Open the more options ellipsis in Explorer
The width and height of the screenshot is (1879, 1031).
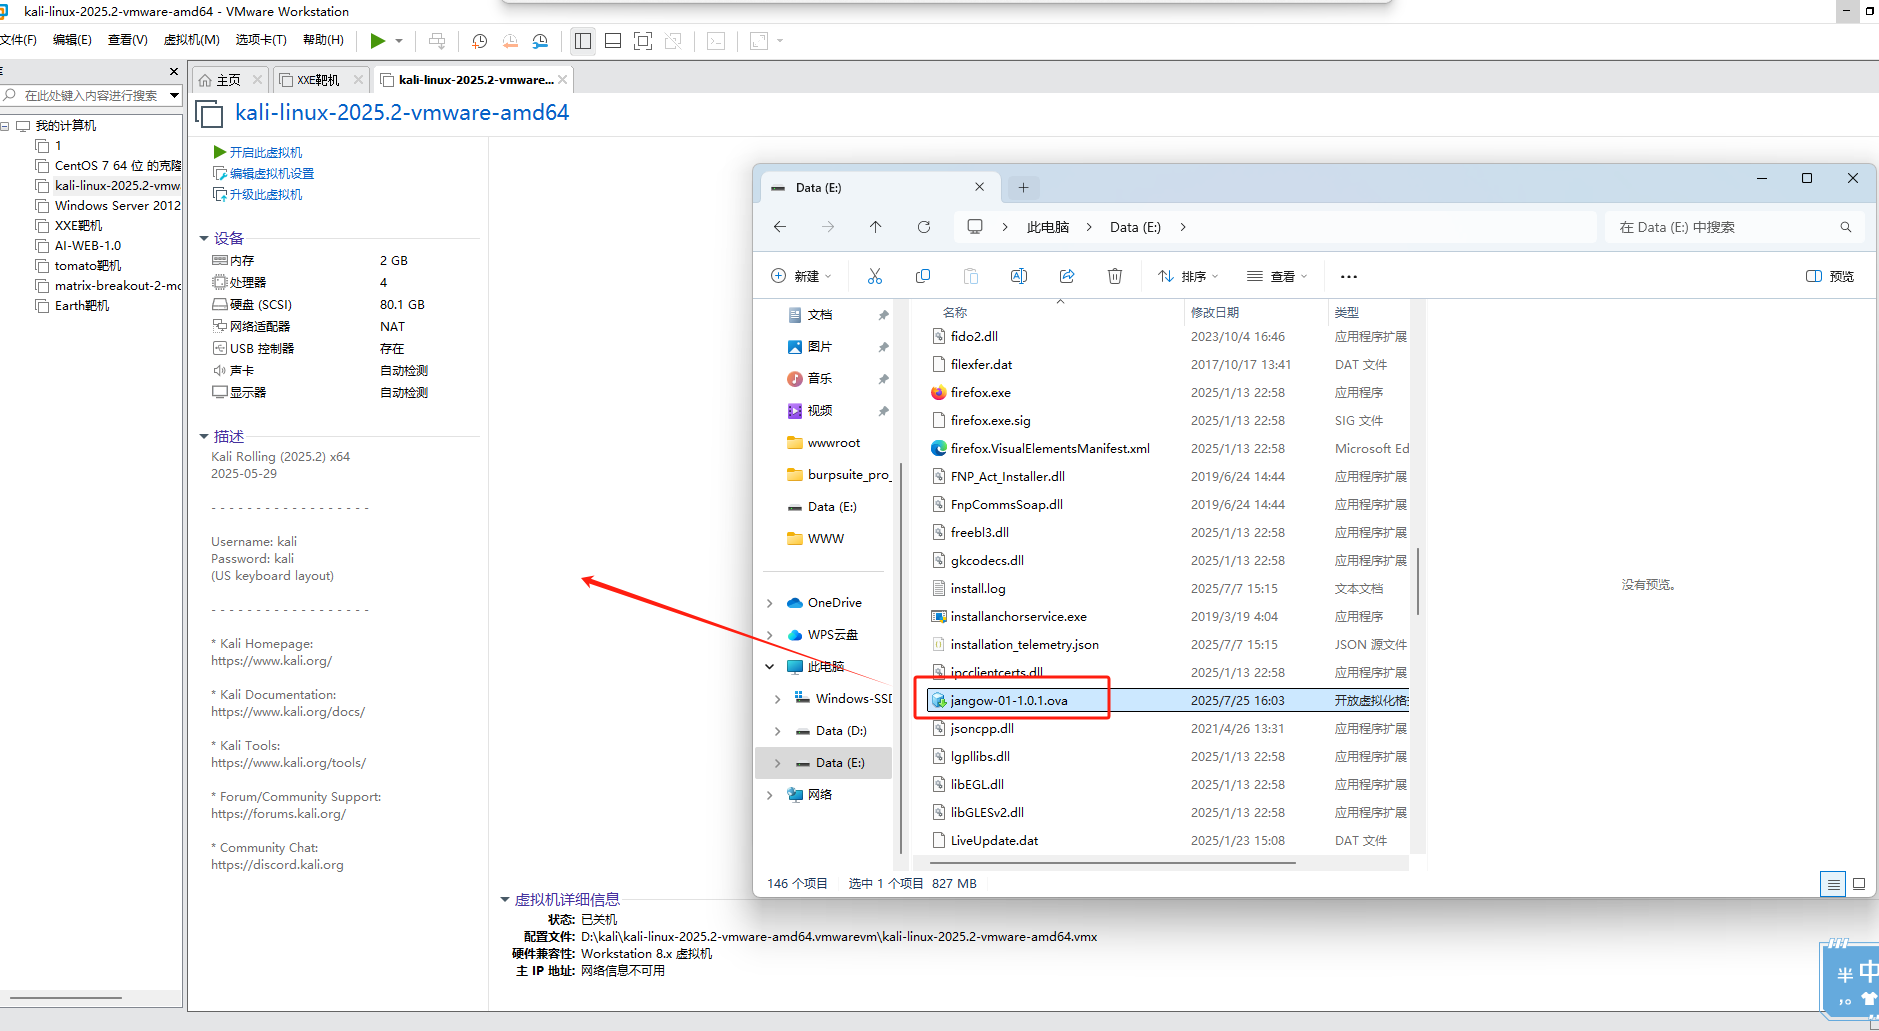1349,276
